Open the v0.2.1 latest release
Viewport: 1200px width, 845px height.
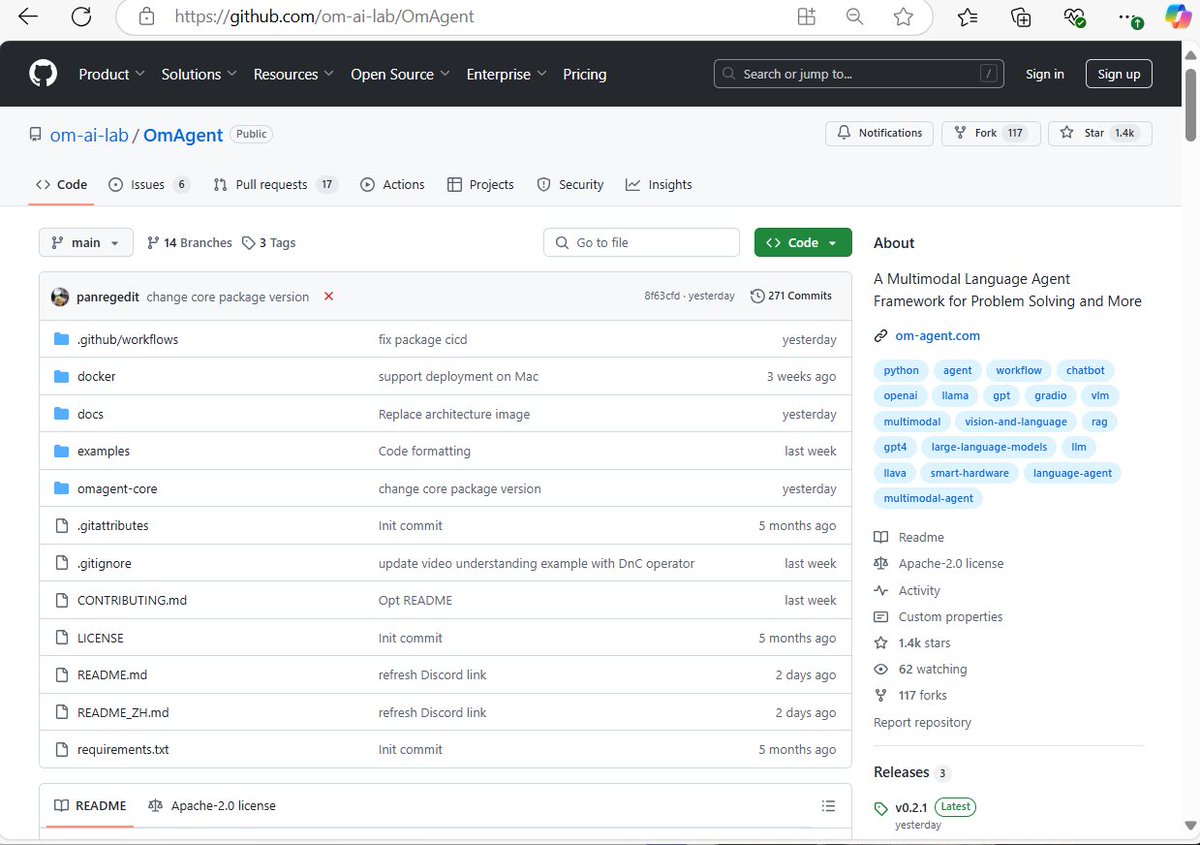tap(911, 807)
